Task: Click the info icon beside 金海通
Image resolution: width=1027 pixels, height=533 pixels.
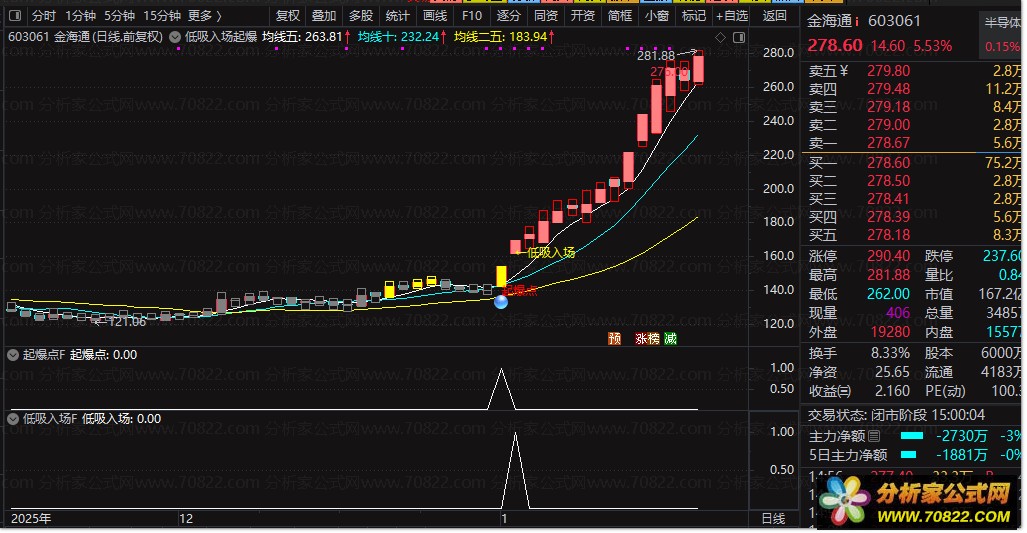Action: coord(857,22)
